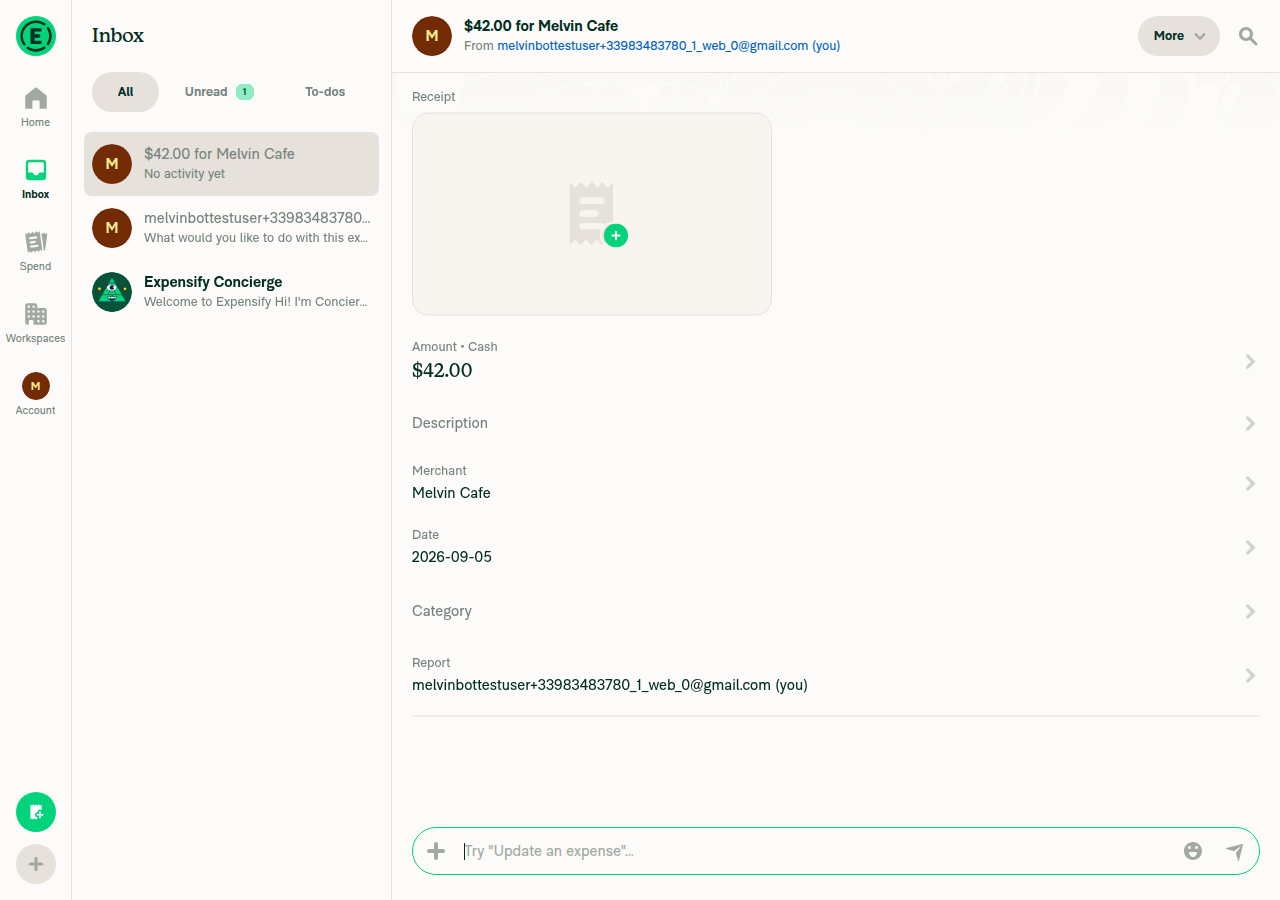Open the $42.00 for Melvin Cafe chat
The height and width of the screenshot is (900, 1280).
231,164
